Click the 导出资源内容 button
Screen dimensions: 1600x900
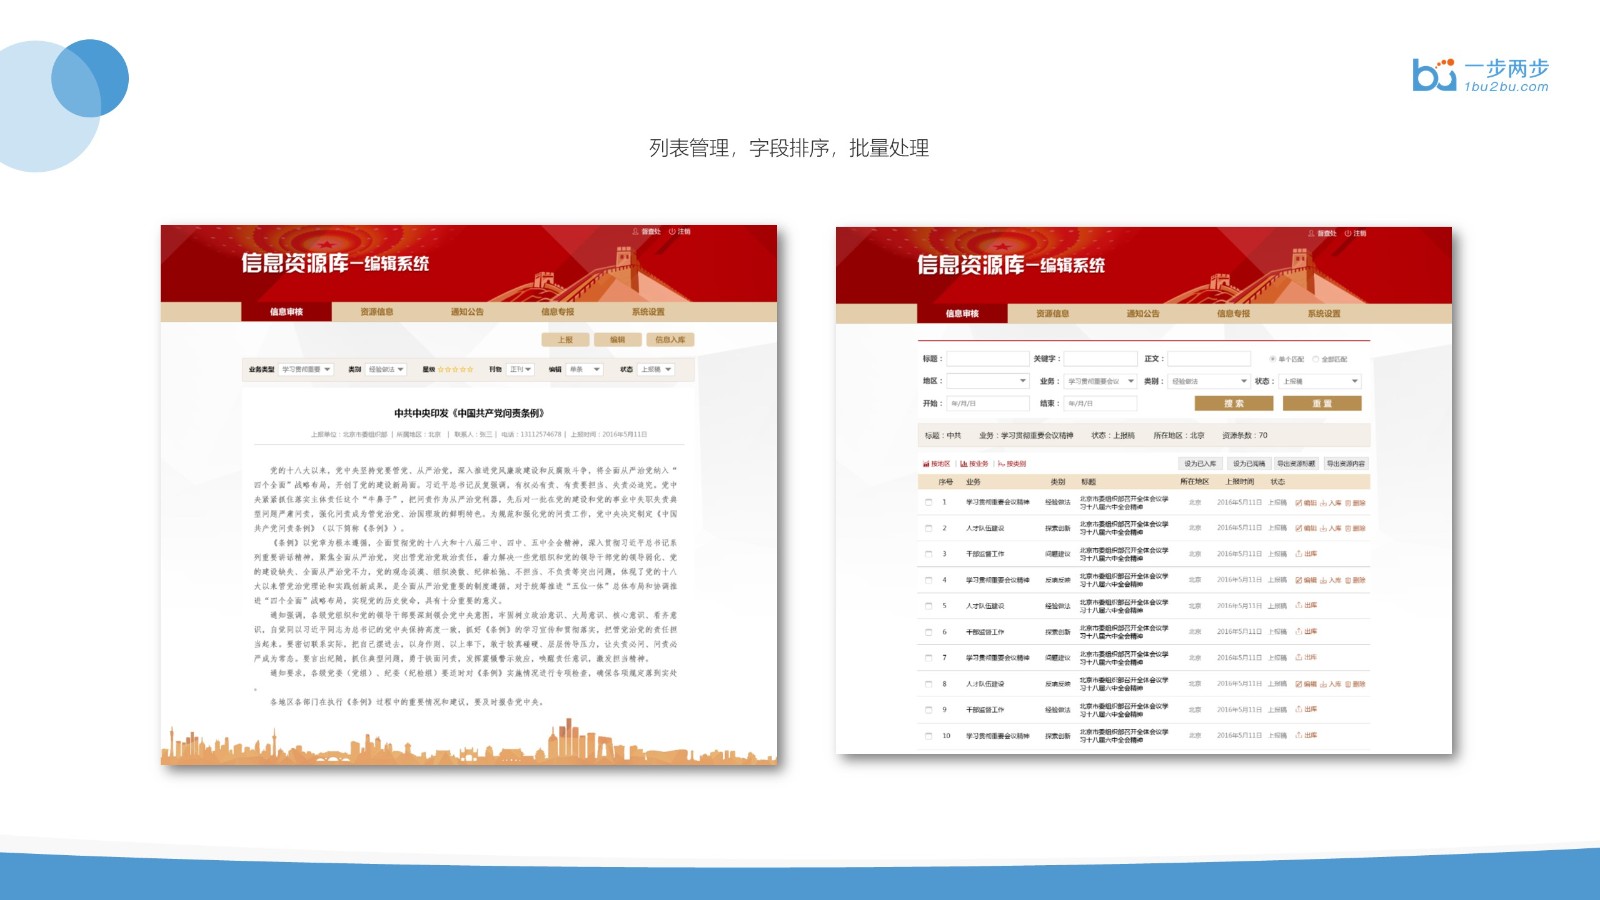point(1346,464)
